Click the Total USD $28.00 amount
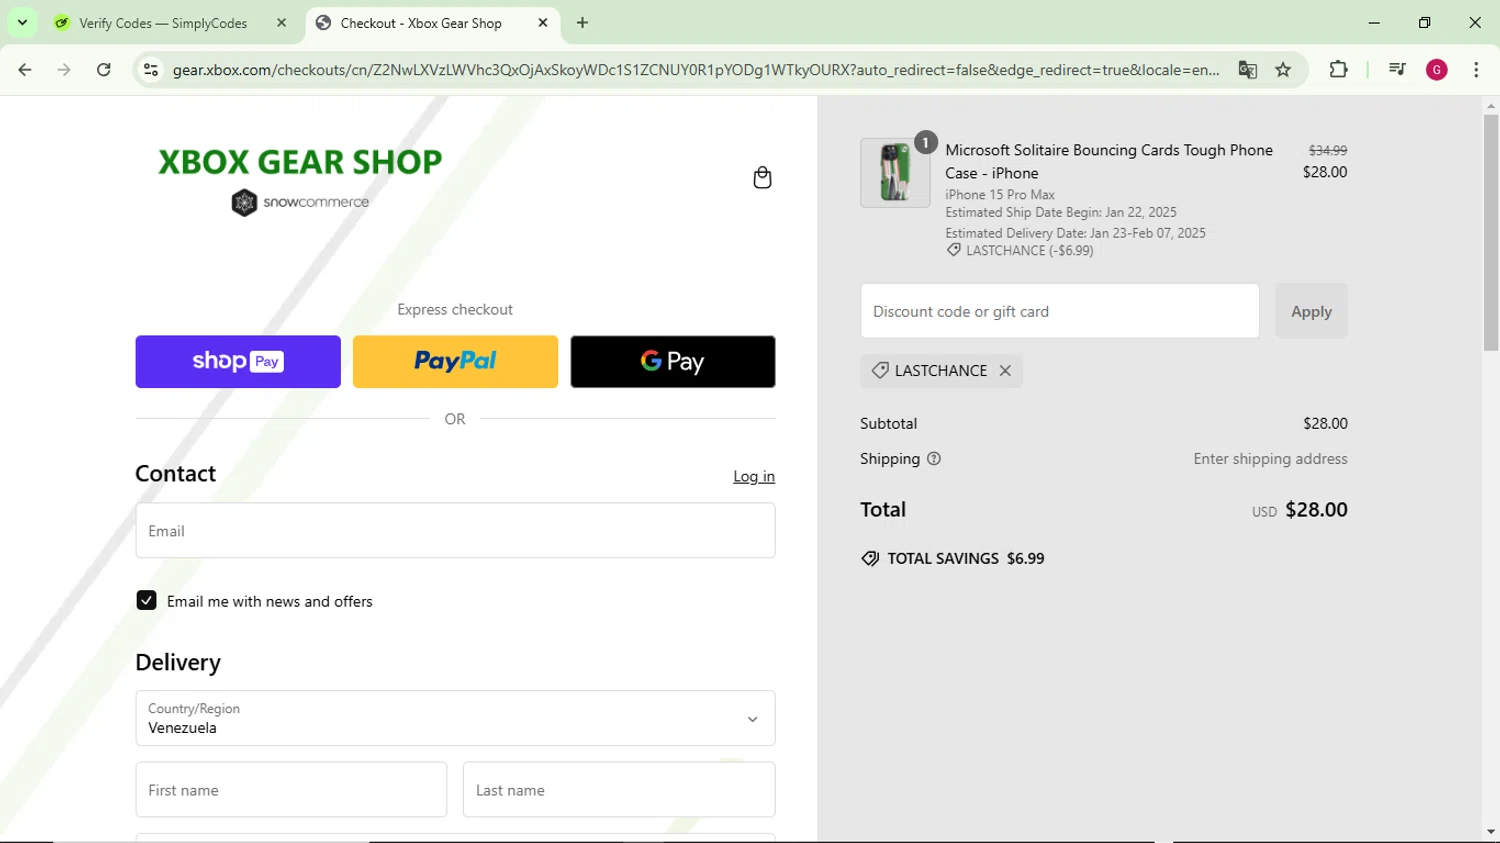Screen dimensions: 1500x843 pos(1300,510)
